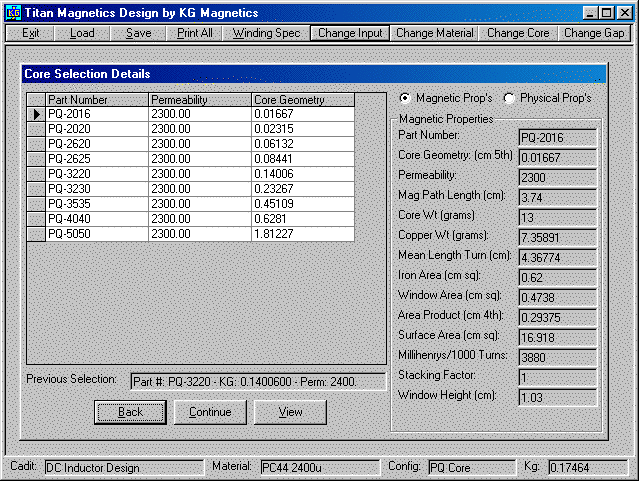Image resolution: width=639 pixels, height=481 pixels.
Task: Click the Change Core toolbar button
Action: 518,33
